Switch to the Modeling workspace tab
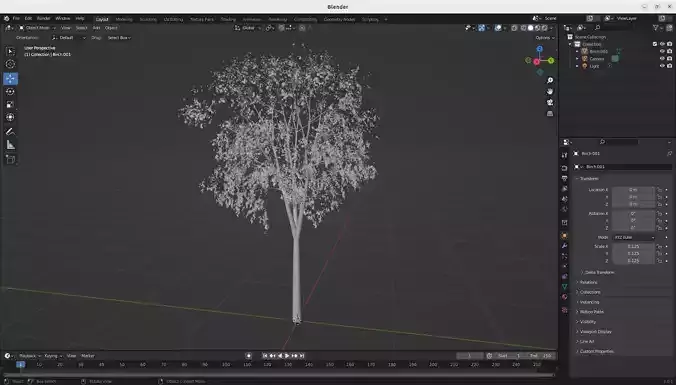The height and width of the screenshot is (385, 676). 124,19
